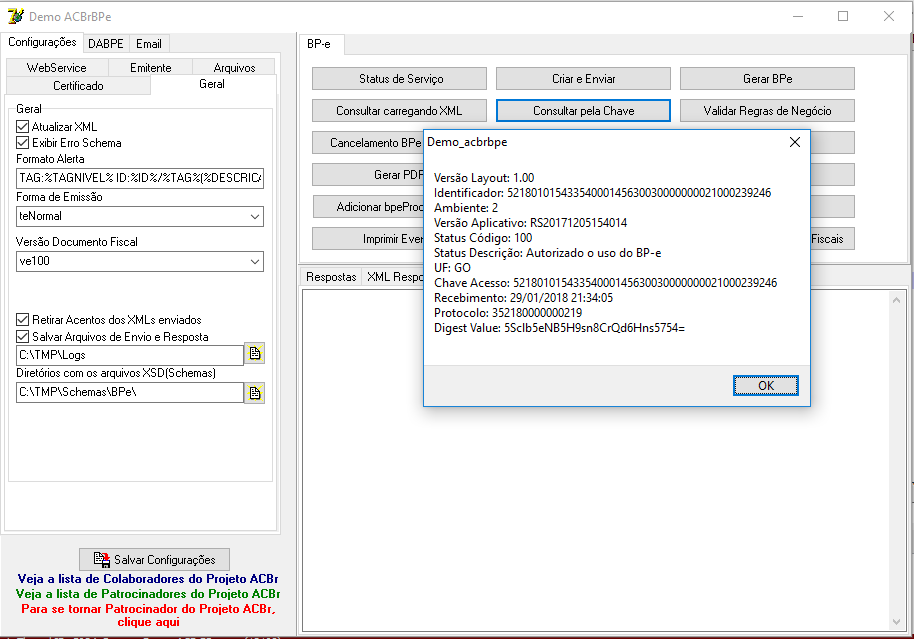The height and width of the screenshot is (639, 914).
Task: Click the Cancelamento BPe button
Action: pyautogui.click(x=368, y=143)
